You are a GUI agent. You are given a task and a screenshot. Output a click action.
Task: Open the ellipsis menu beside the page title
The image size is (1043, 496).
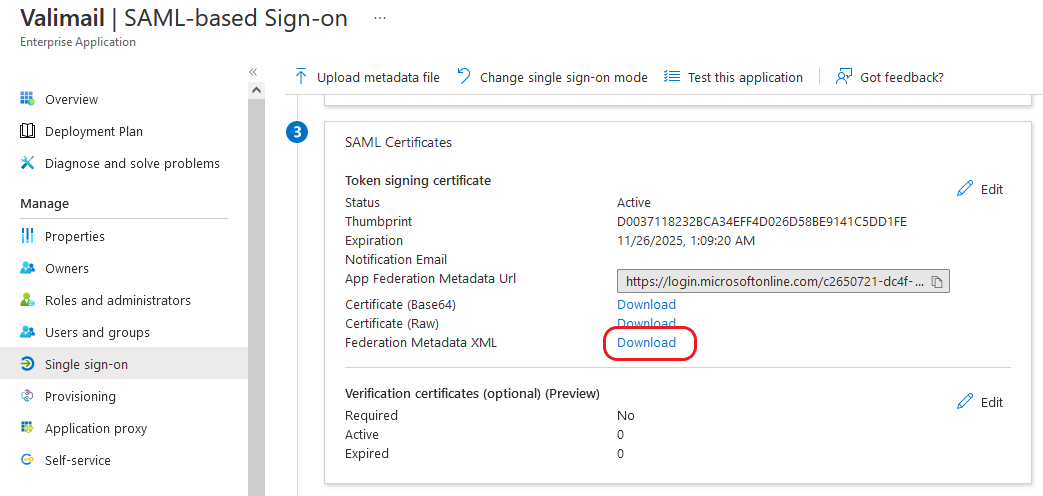[x=380, y=18]
